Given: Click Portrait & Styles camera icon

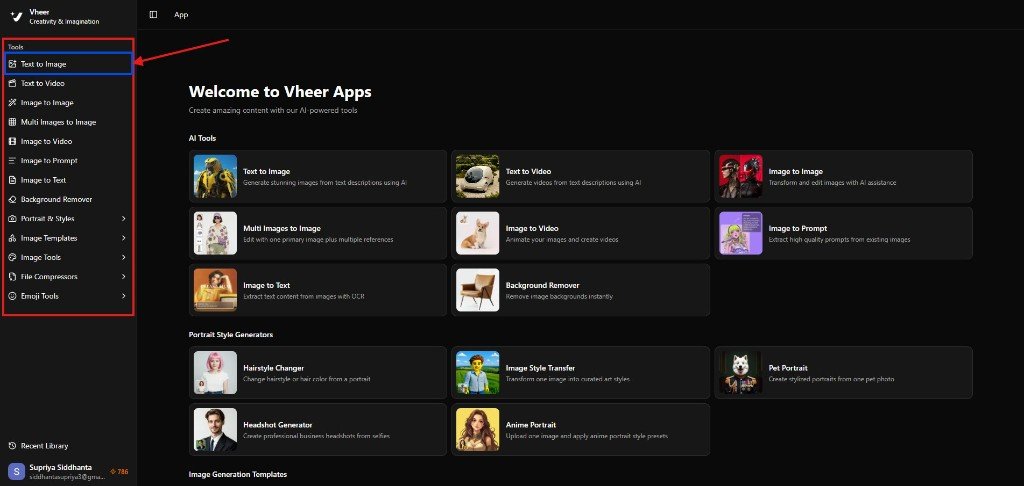Looking at the screenshot, I should (12, 219).
